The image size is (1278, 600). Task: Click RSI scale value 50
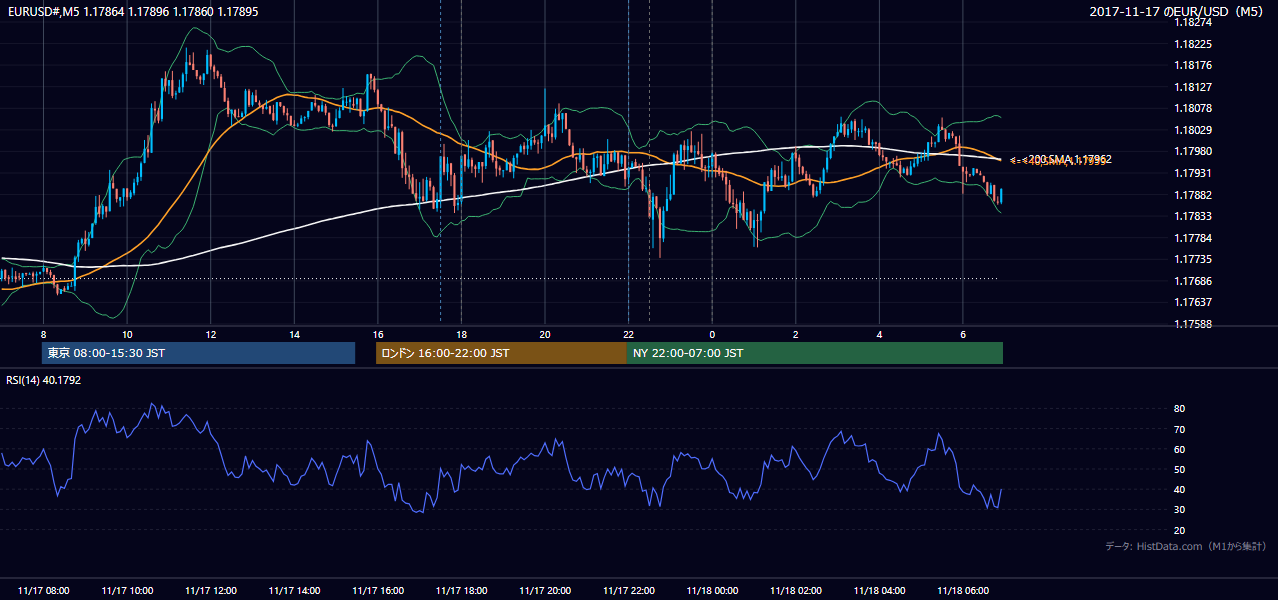point(1180,469)
